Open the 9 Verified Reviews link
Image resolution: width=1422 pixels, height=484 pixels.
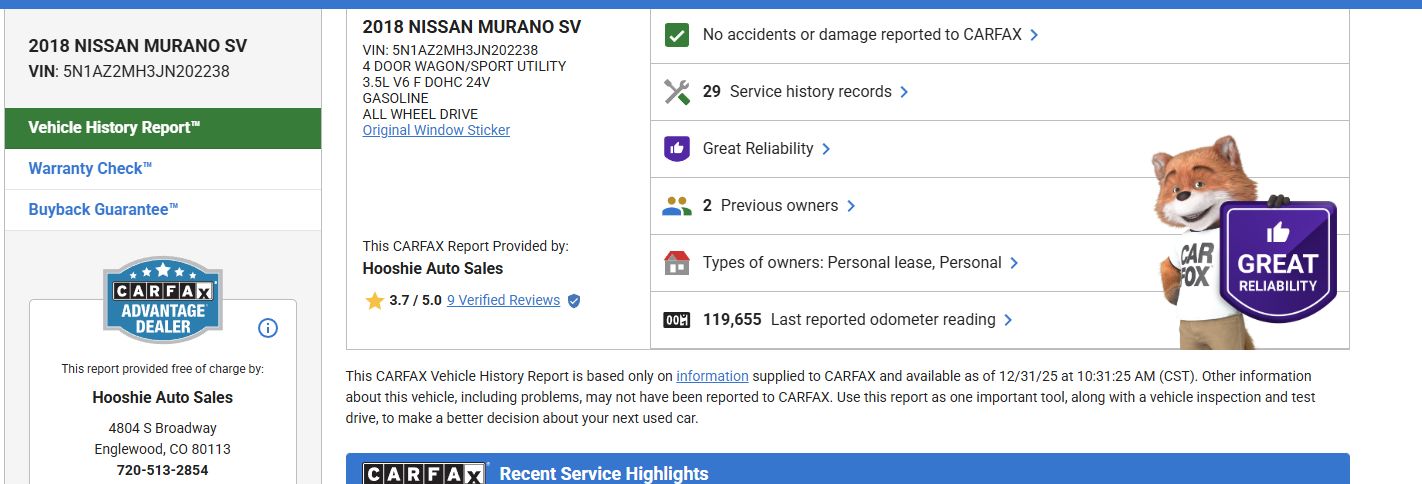coord(503,301)
